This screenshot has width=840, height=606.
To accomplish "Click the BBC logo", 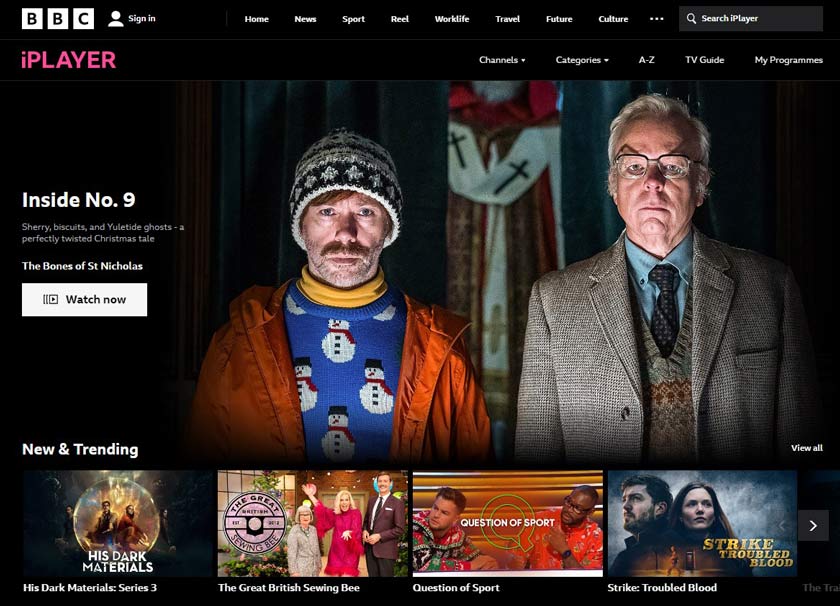I will tap(58, 19).
